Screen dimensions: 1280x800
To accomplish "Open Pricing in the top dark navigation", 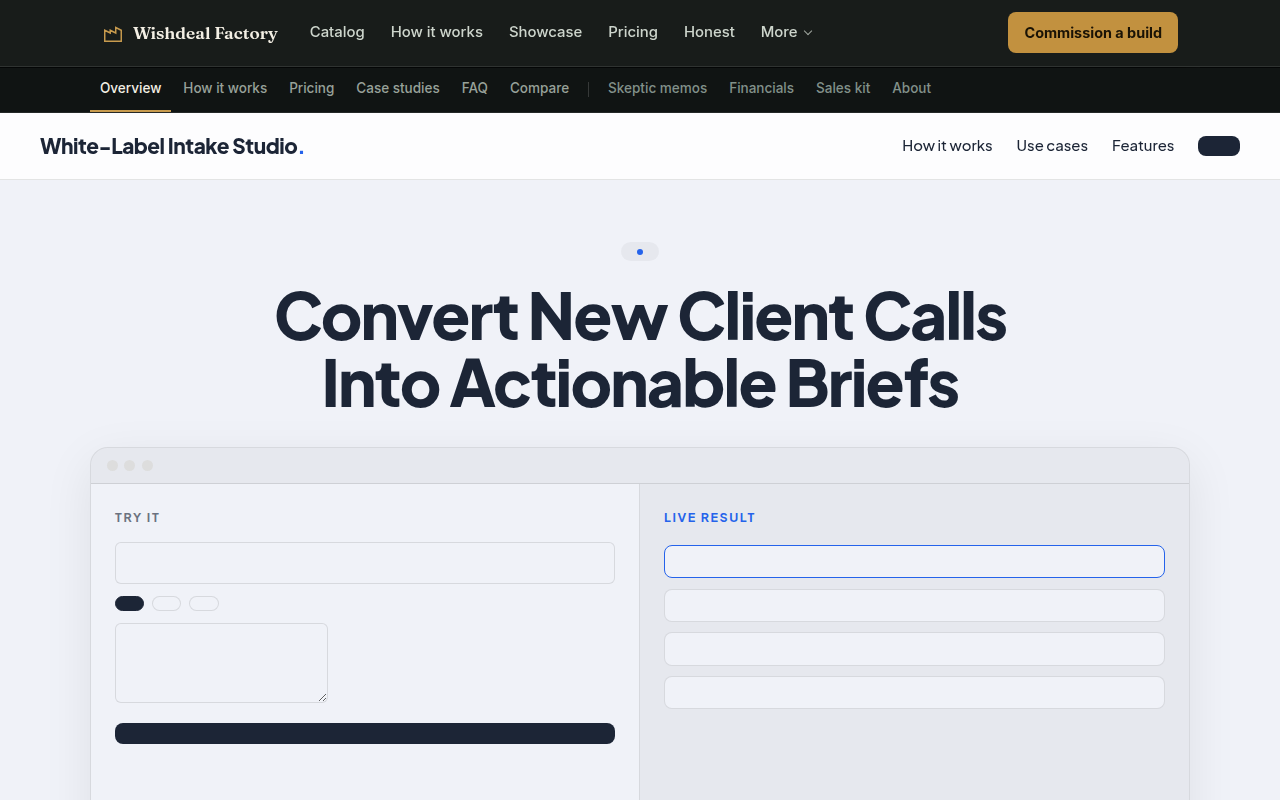I will [633, 32].
